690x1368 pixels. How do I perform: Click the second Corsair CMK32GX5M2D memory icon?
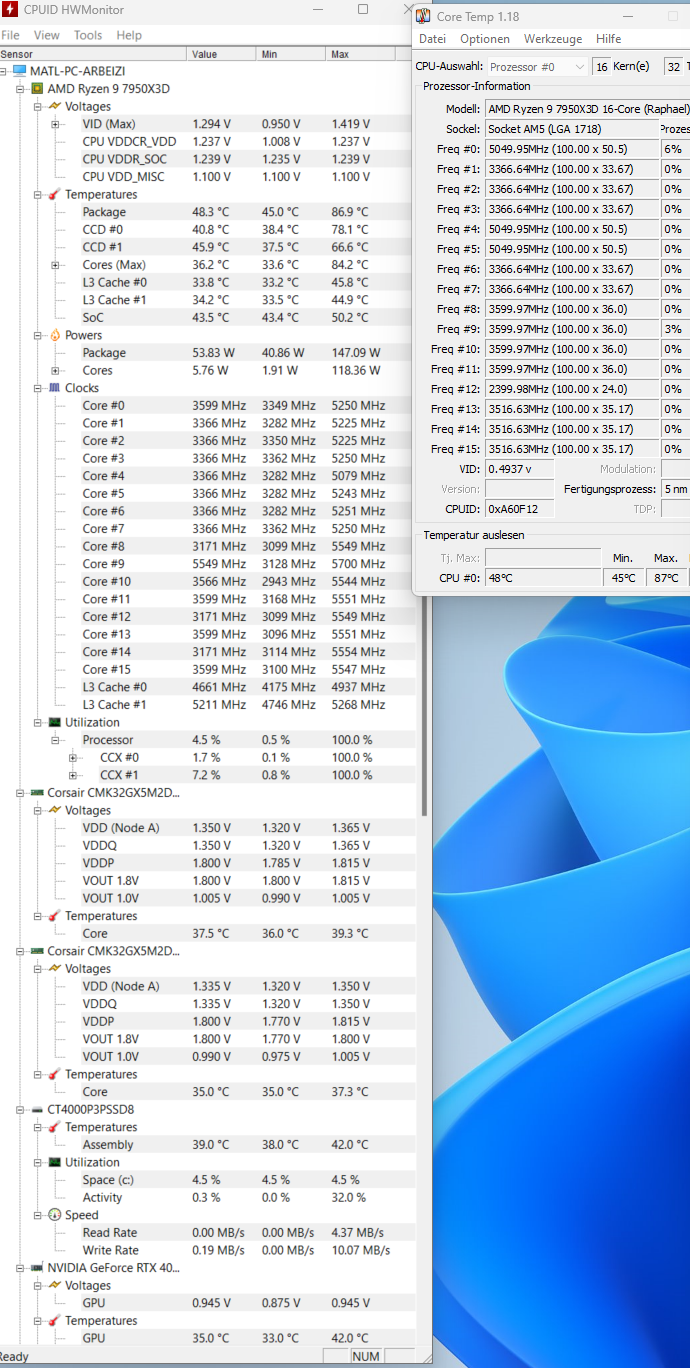(x=37, y=951)
